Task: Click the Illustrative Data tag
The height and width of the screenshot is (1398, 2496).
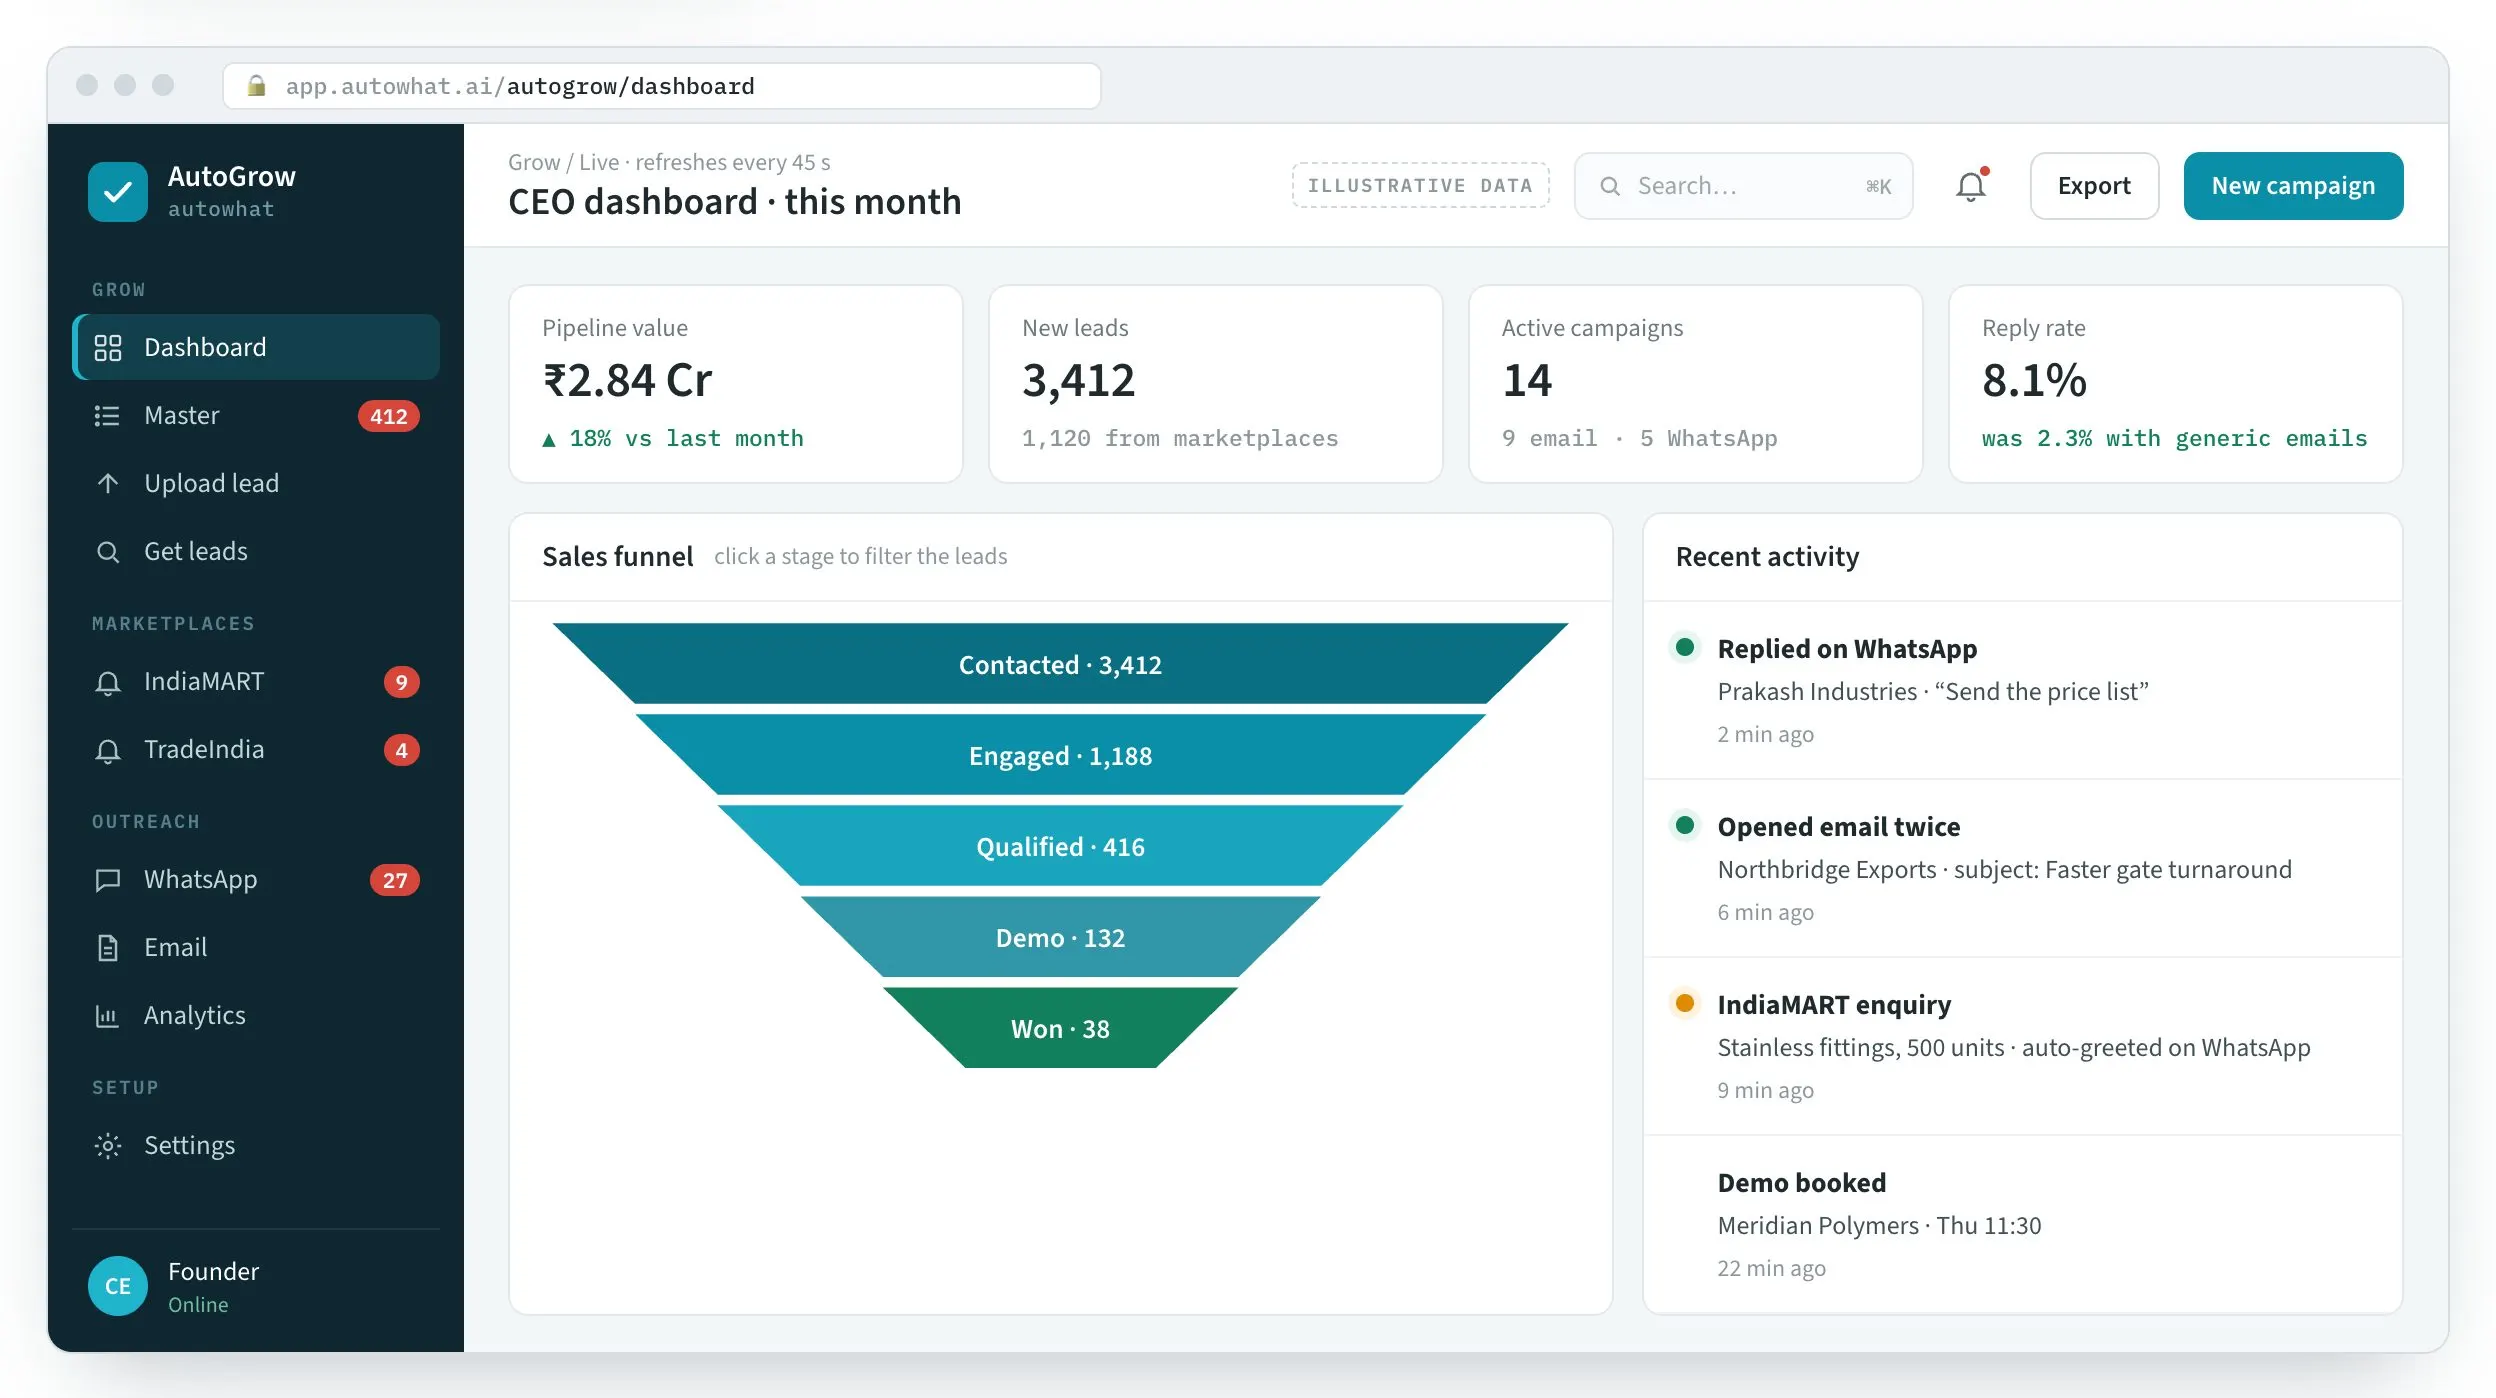Action: click(x=1420, y=186)
